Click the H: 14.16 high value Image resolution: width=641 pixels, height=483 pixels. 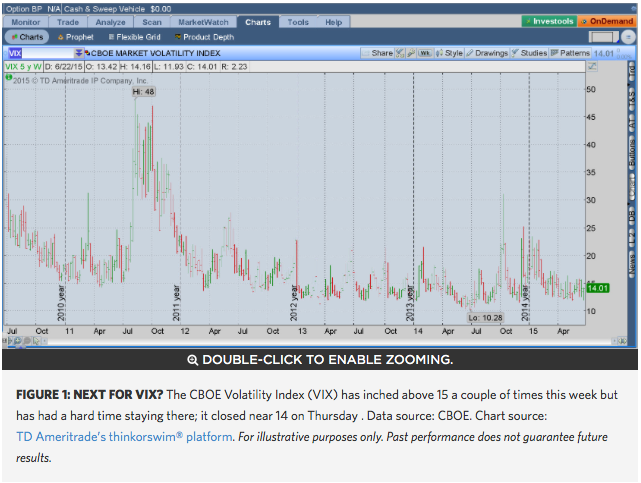coord(135,67)
